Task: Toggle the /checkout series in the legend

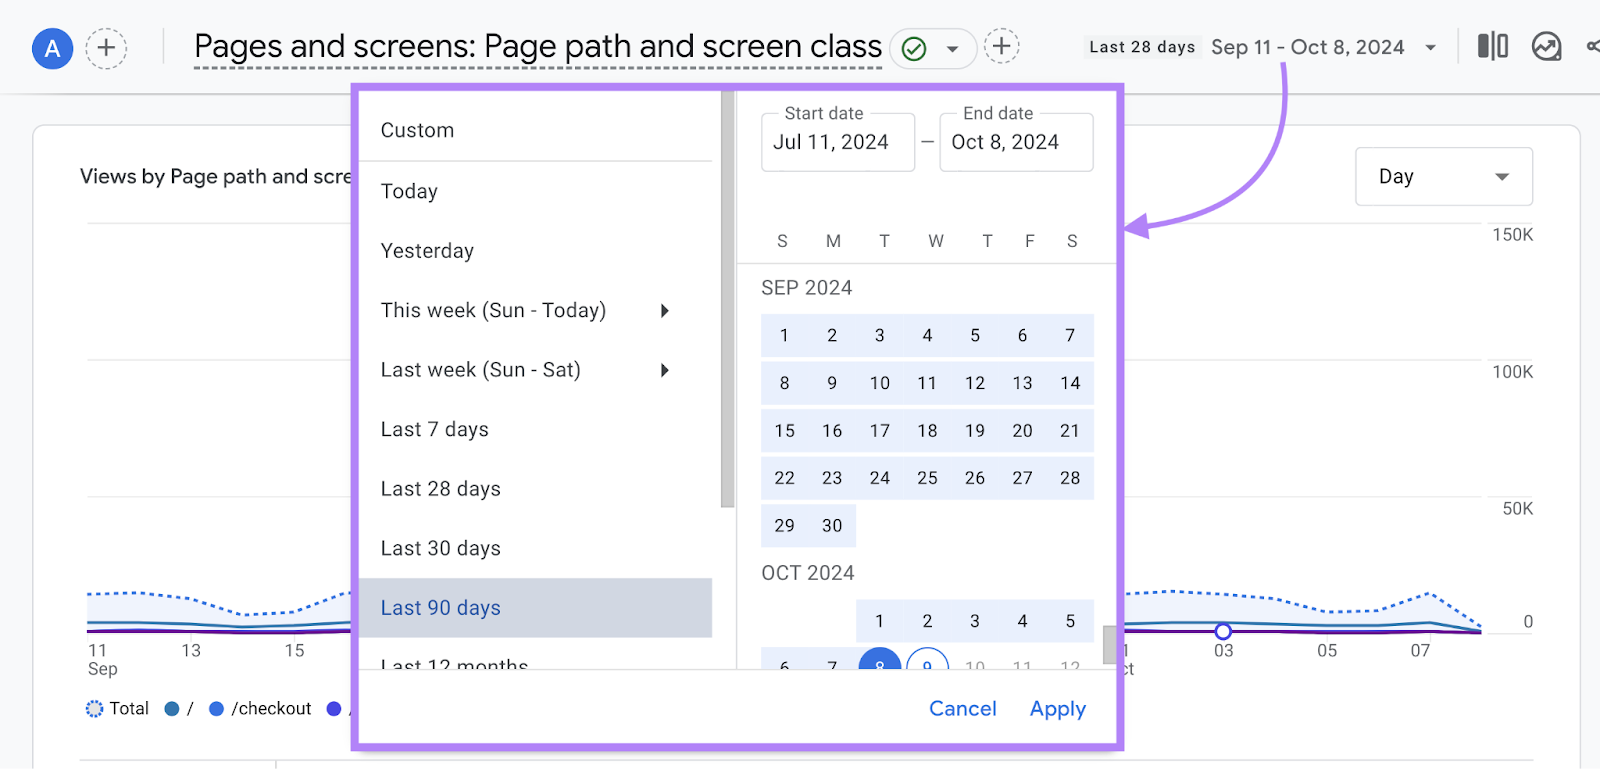Action: click(x=260, y=709)
